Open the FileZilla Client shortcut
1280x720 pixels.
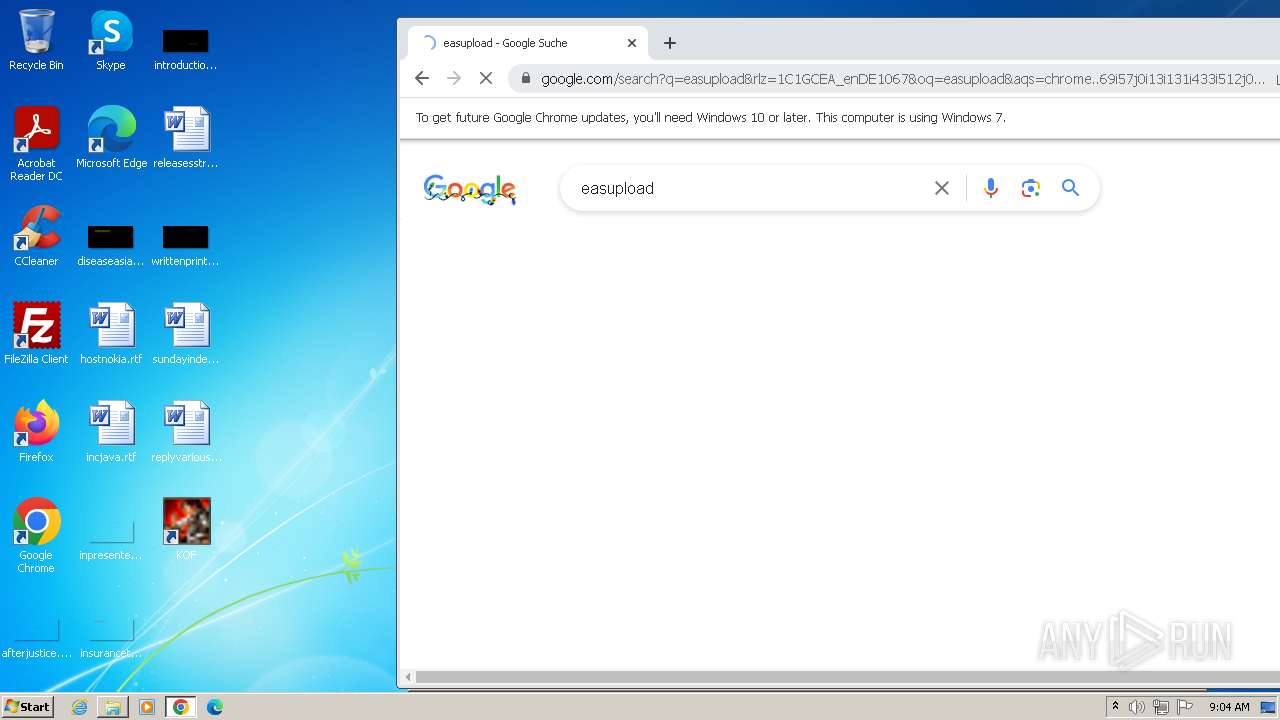36,333
